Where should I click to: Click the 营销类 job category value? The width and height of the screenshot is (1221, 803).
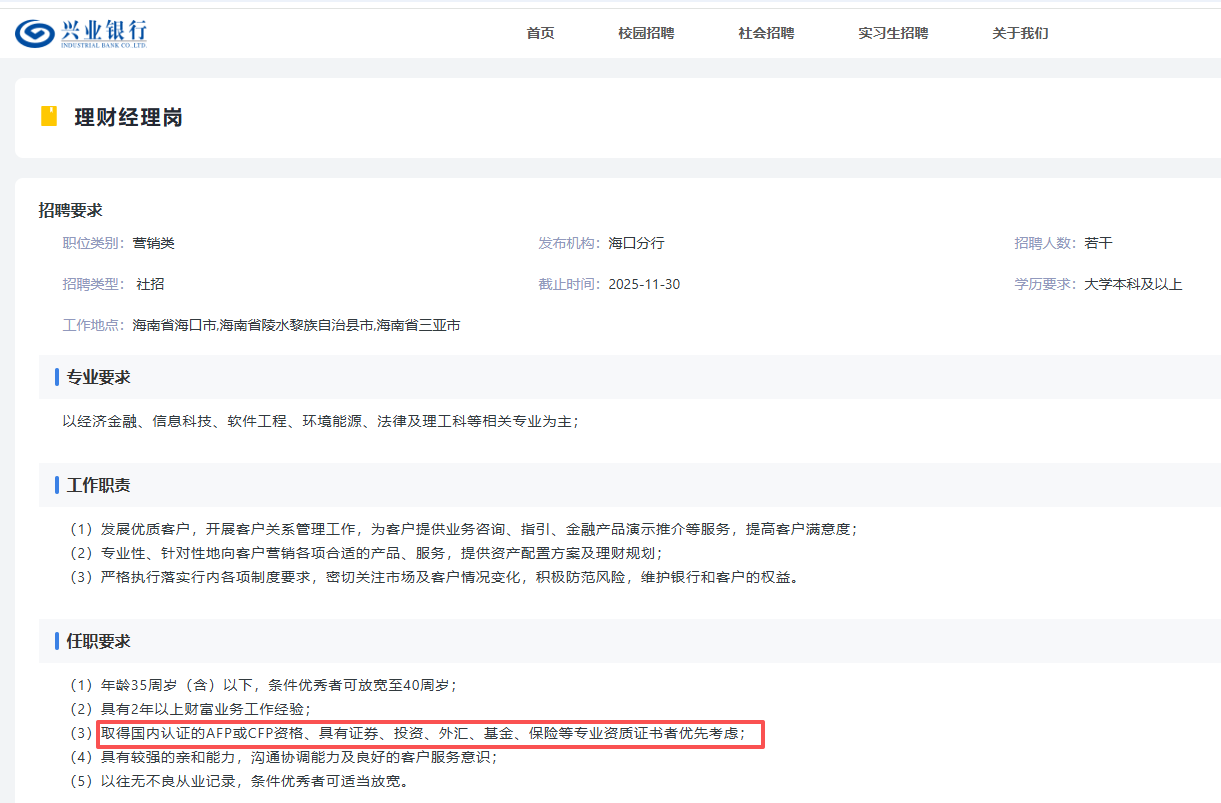coord(153,243)
